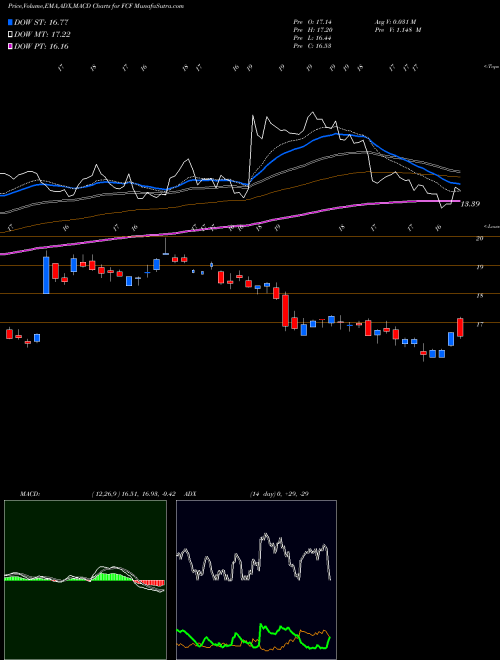
Task: Click the large red candle dropping below 18
Action: point(285,311)
